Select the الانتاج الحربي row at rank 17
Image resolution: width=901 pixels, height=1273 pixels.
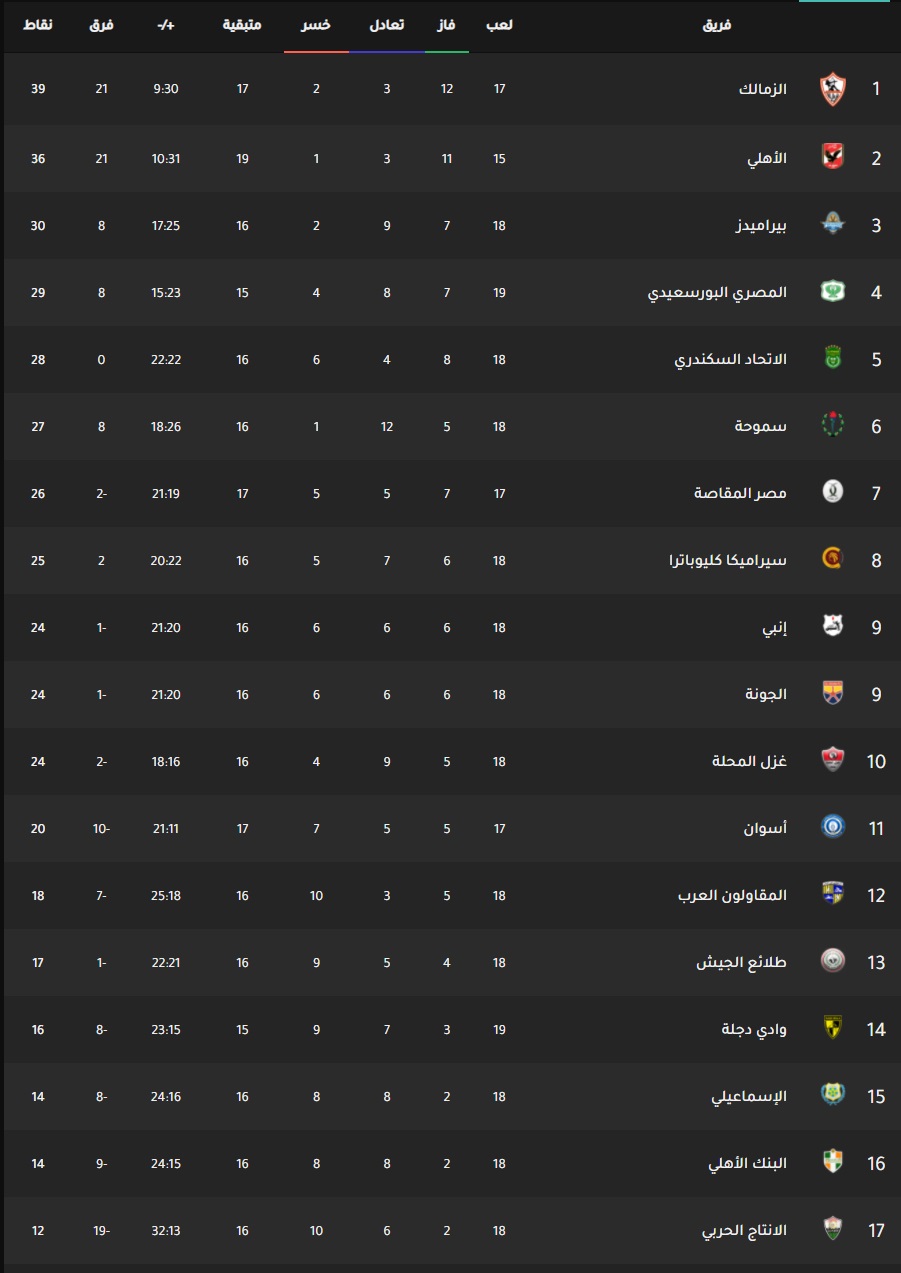[450, 1230]
